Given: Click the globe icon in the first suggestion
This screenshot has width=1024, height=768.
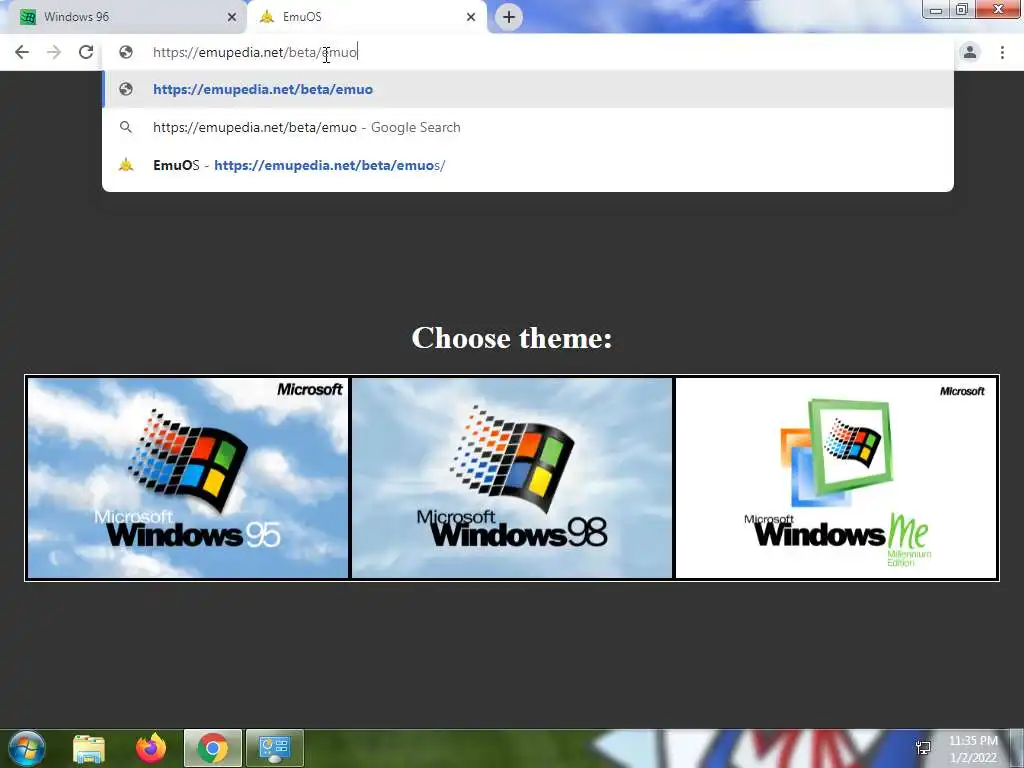Looking at the screenshot, I should (126, 89).
